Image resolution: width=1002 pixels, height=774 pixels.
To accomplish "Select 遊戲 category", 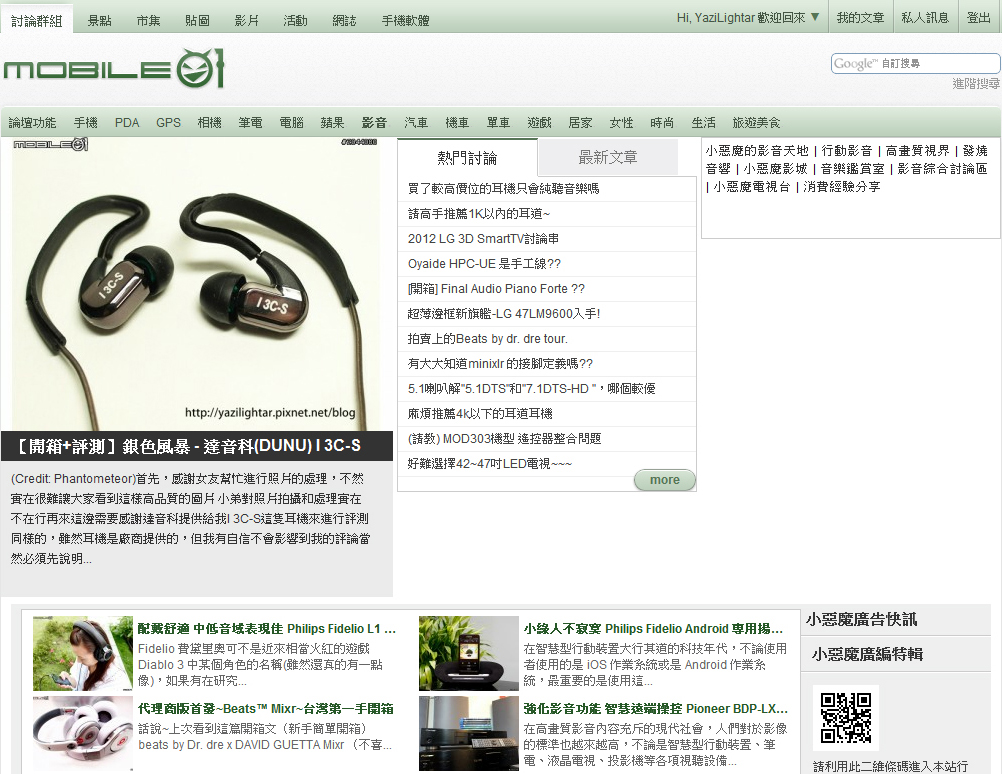I will click(539, 123).
